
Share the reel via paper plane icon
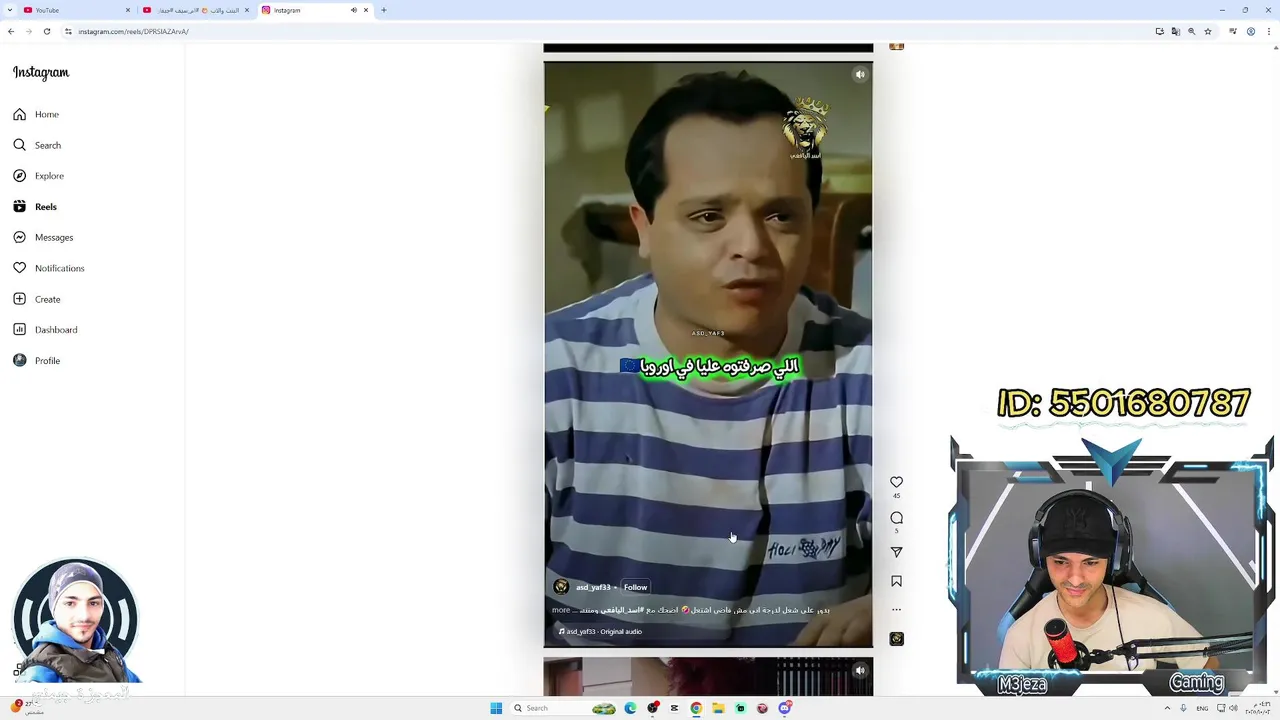point(896,552)
